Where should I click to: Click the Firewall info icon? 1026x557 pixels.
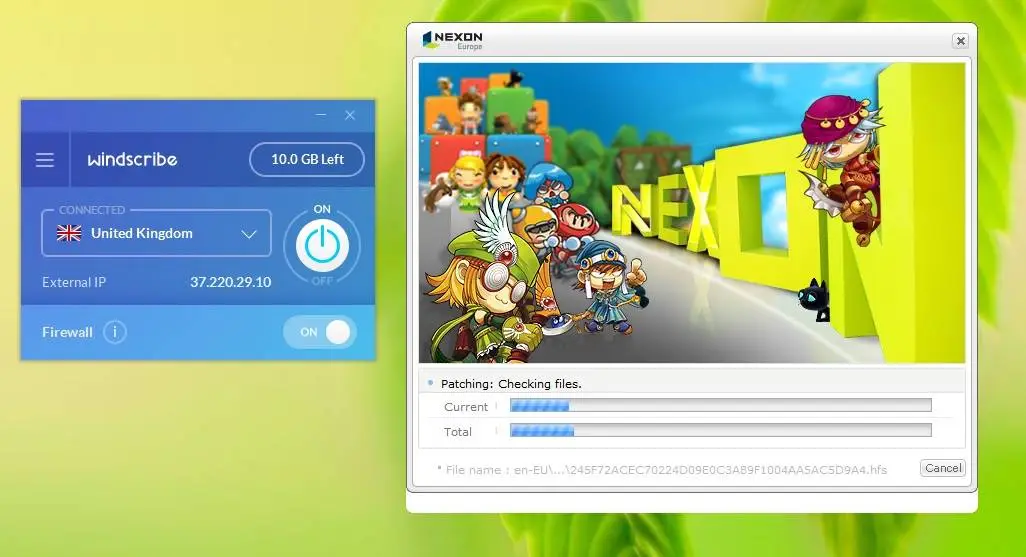[115, 332]
